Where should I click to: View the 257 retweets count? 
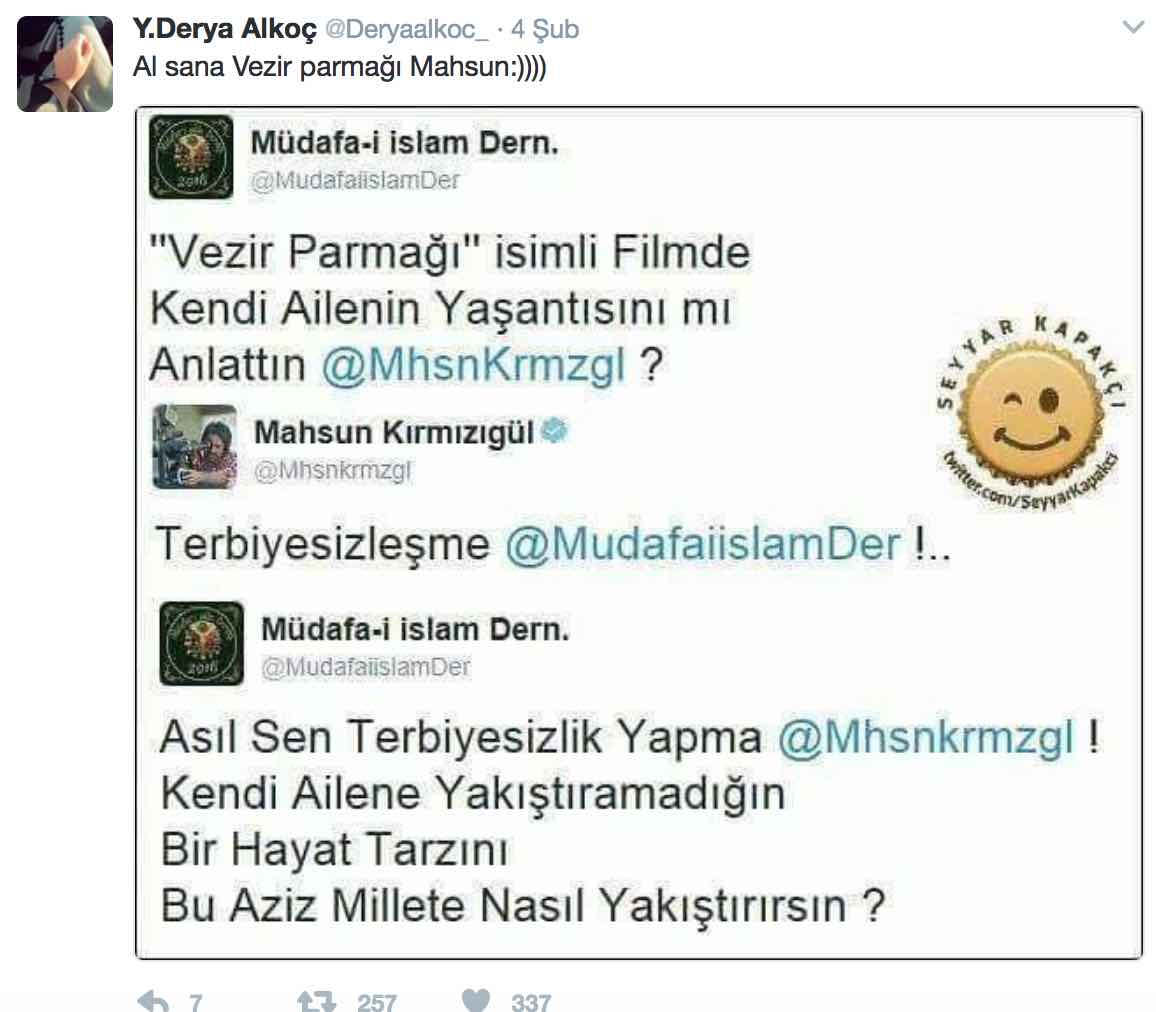(377, 1002)
